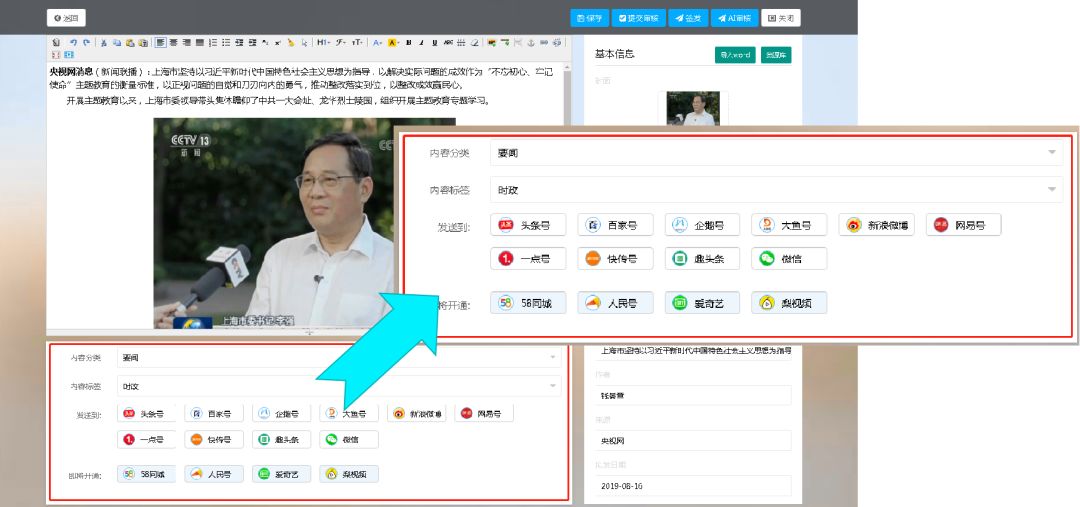
Task: Apply underline formatting
Action: point(435,43)
